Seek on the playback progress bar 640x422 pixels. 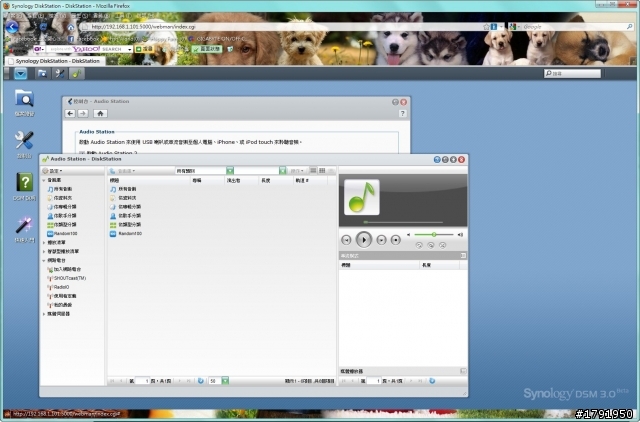[403, 222]
